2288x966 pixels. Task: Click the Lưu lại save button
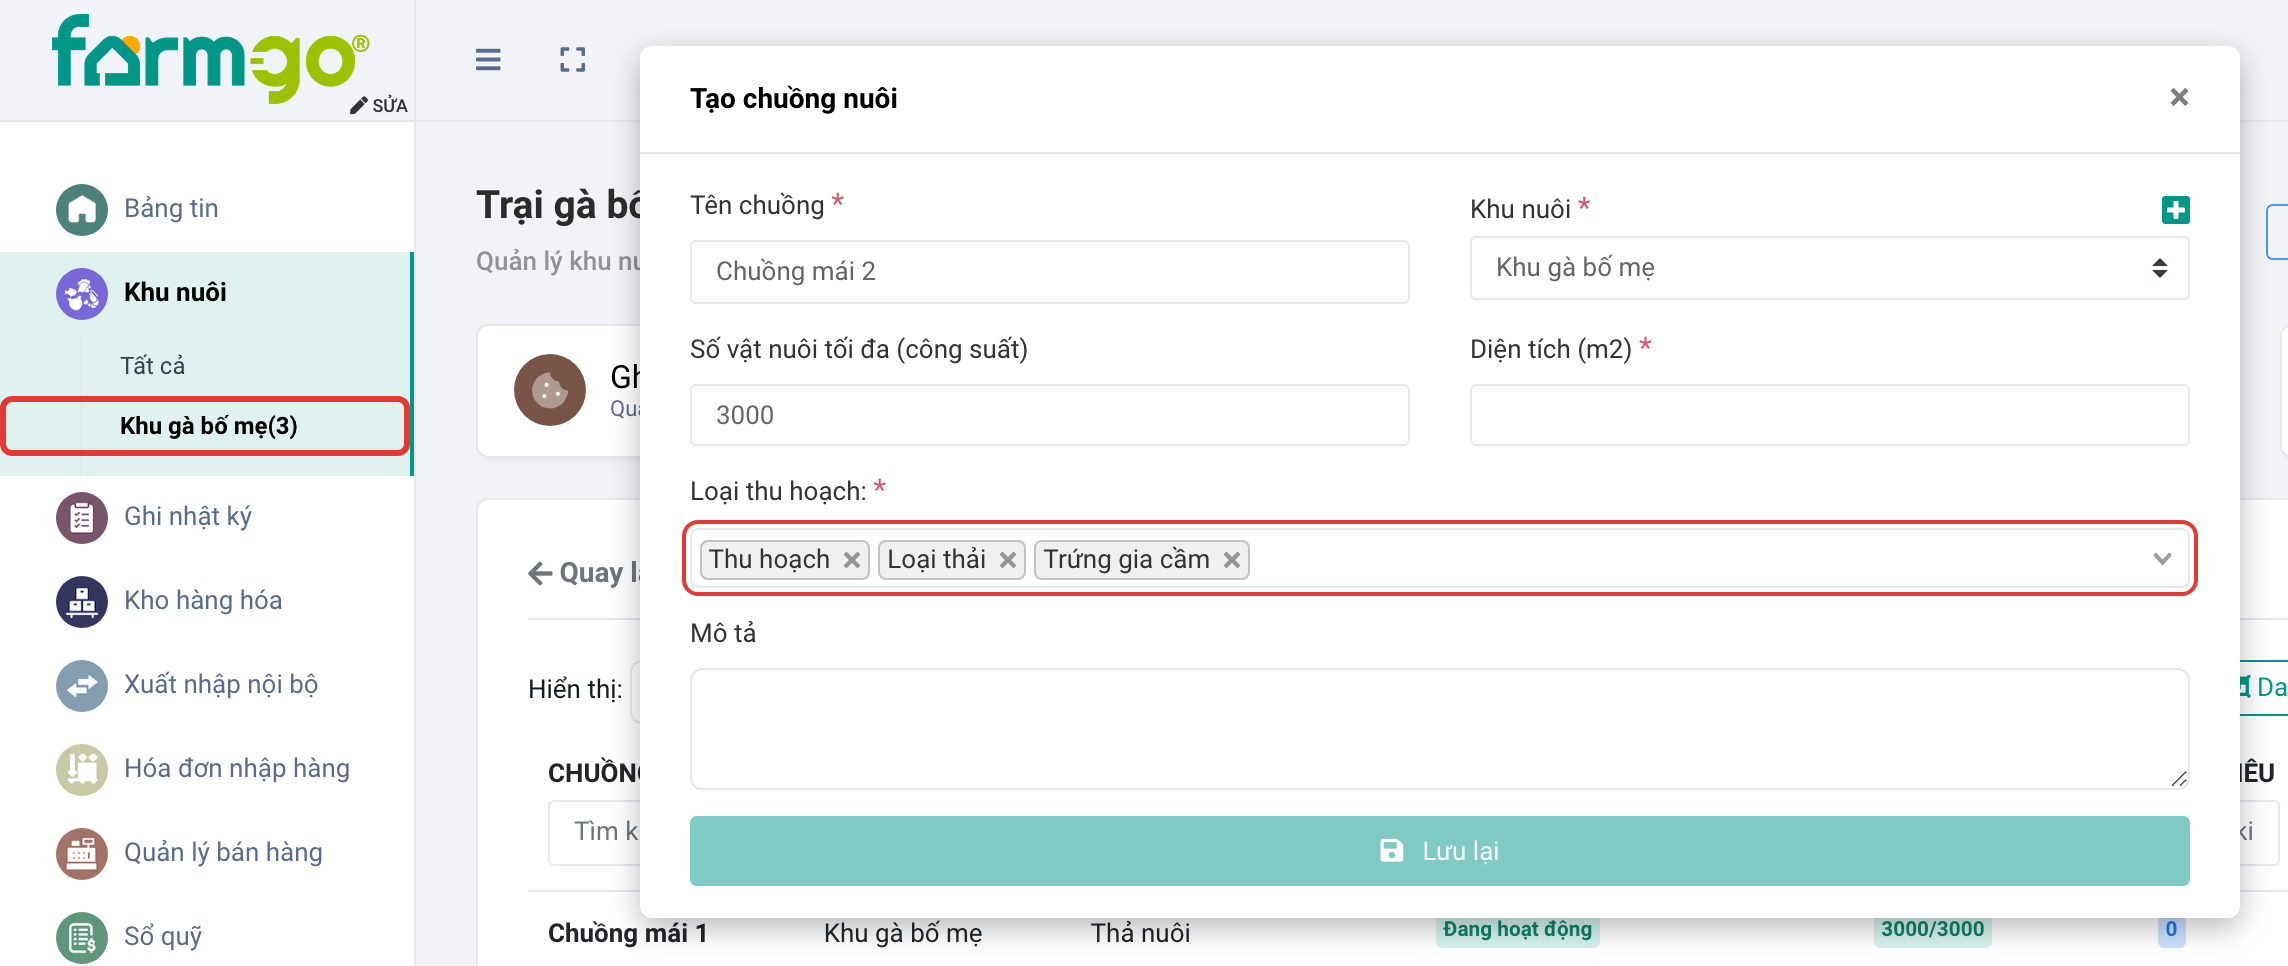tap(1439, 851)
